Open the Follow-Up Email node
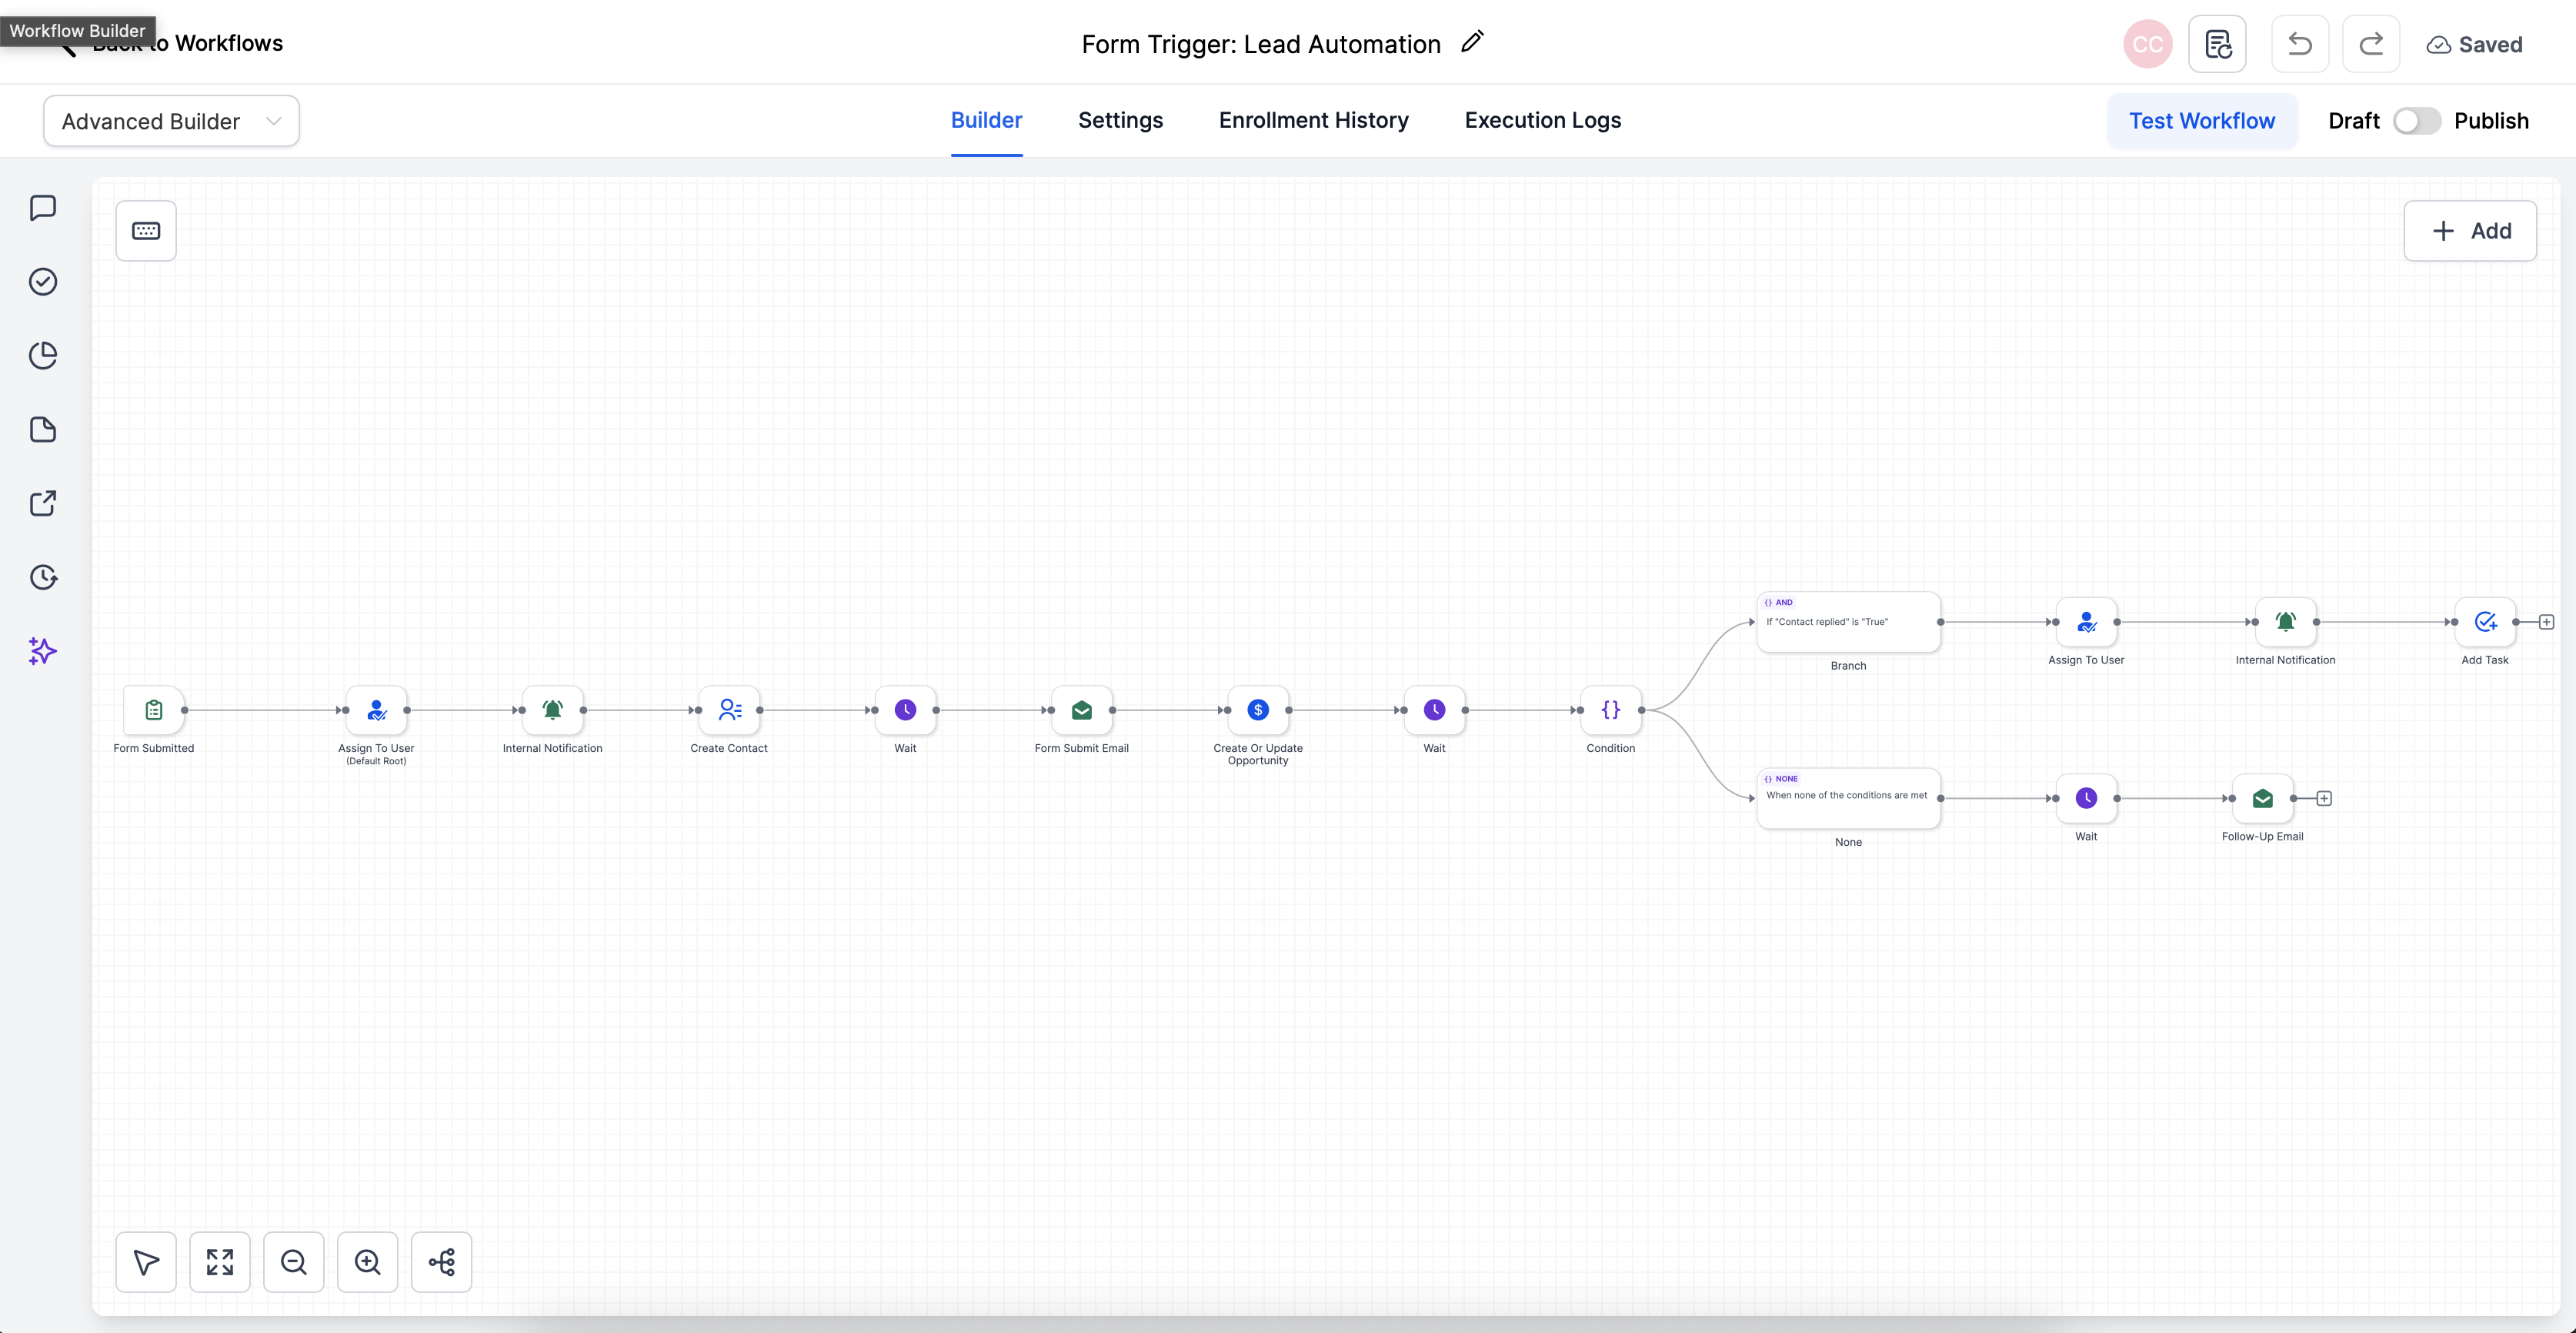The width and height of the screenshot is (2576, 1333). click(x=2263, y=798)
